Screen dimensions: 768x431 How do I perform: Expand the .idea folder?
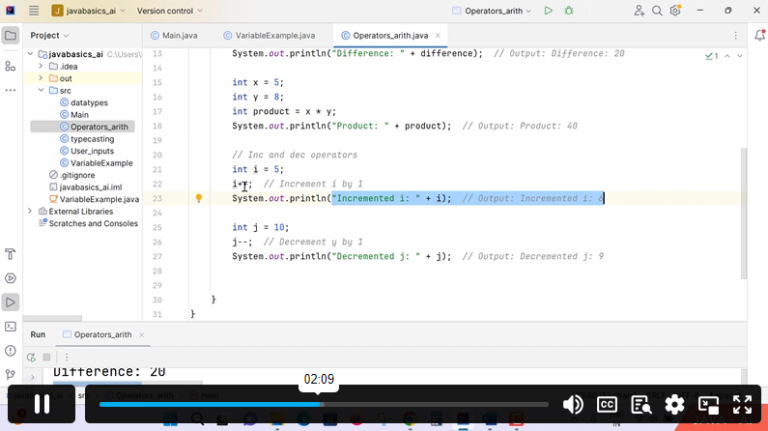[x=41, y=66]
